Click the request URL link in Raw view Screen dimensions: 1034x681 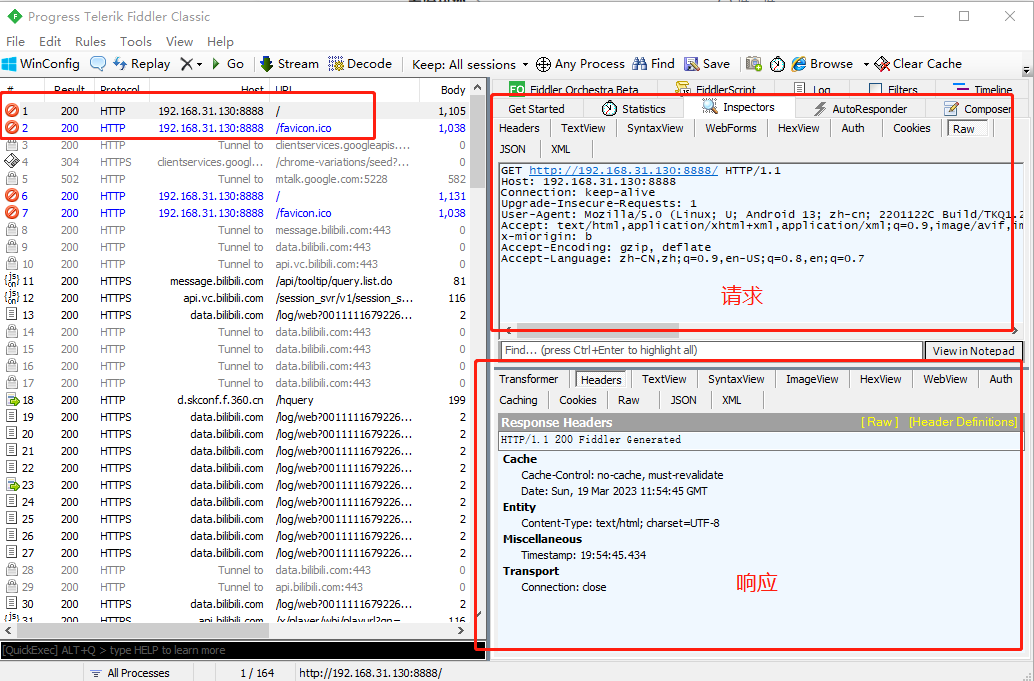click(x=623, y=171)
